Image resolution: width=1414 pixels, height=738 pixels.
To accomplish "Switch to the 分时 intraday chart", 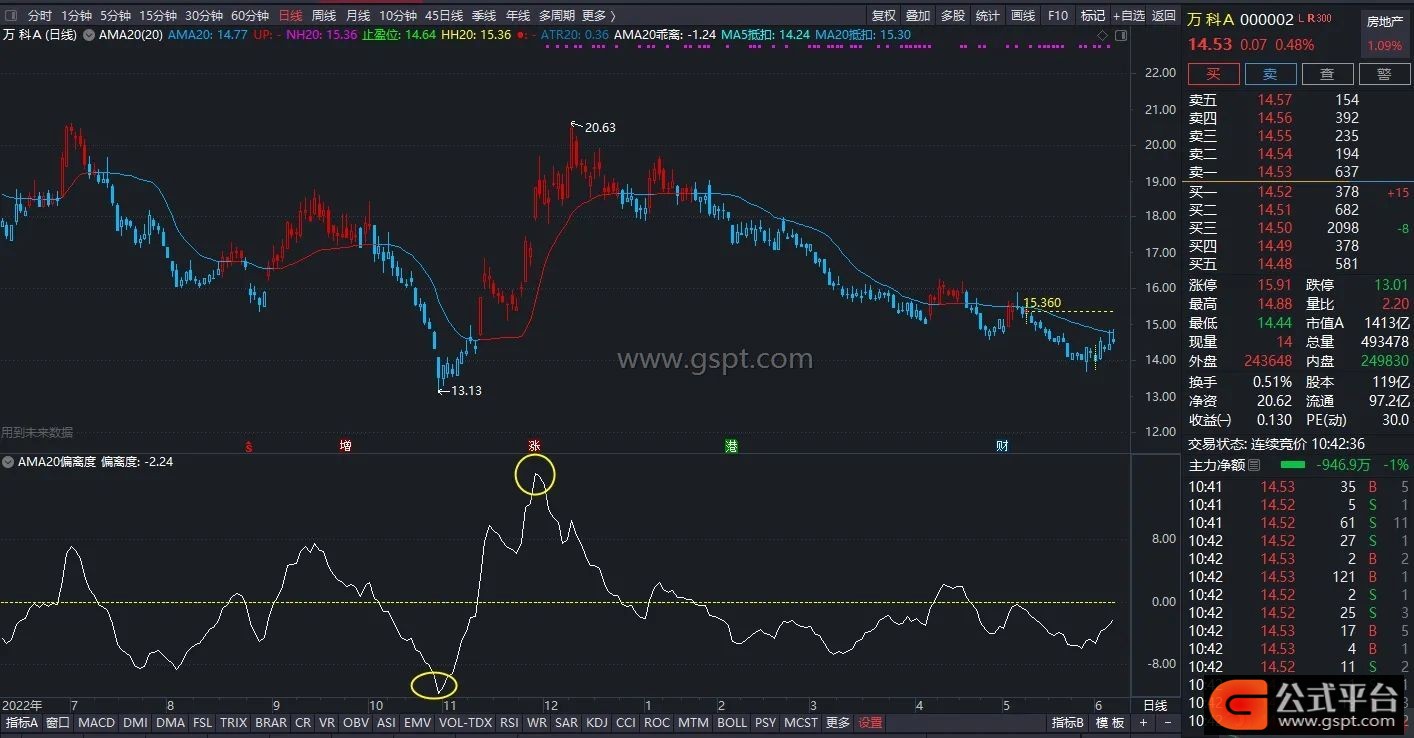I will click(40, 15).
